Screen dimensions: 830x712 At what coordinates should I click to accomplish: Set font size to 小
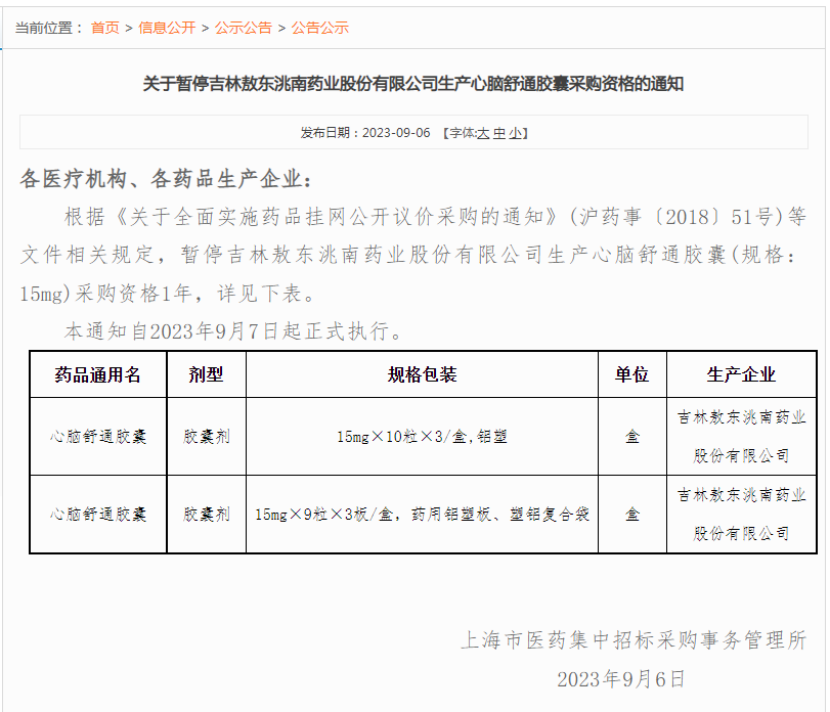(x=515, y=133)
